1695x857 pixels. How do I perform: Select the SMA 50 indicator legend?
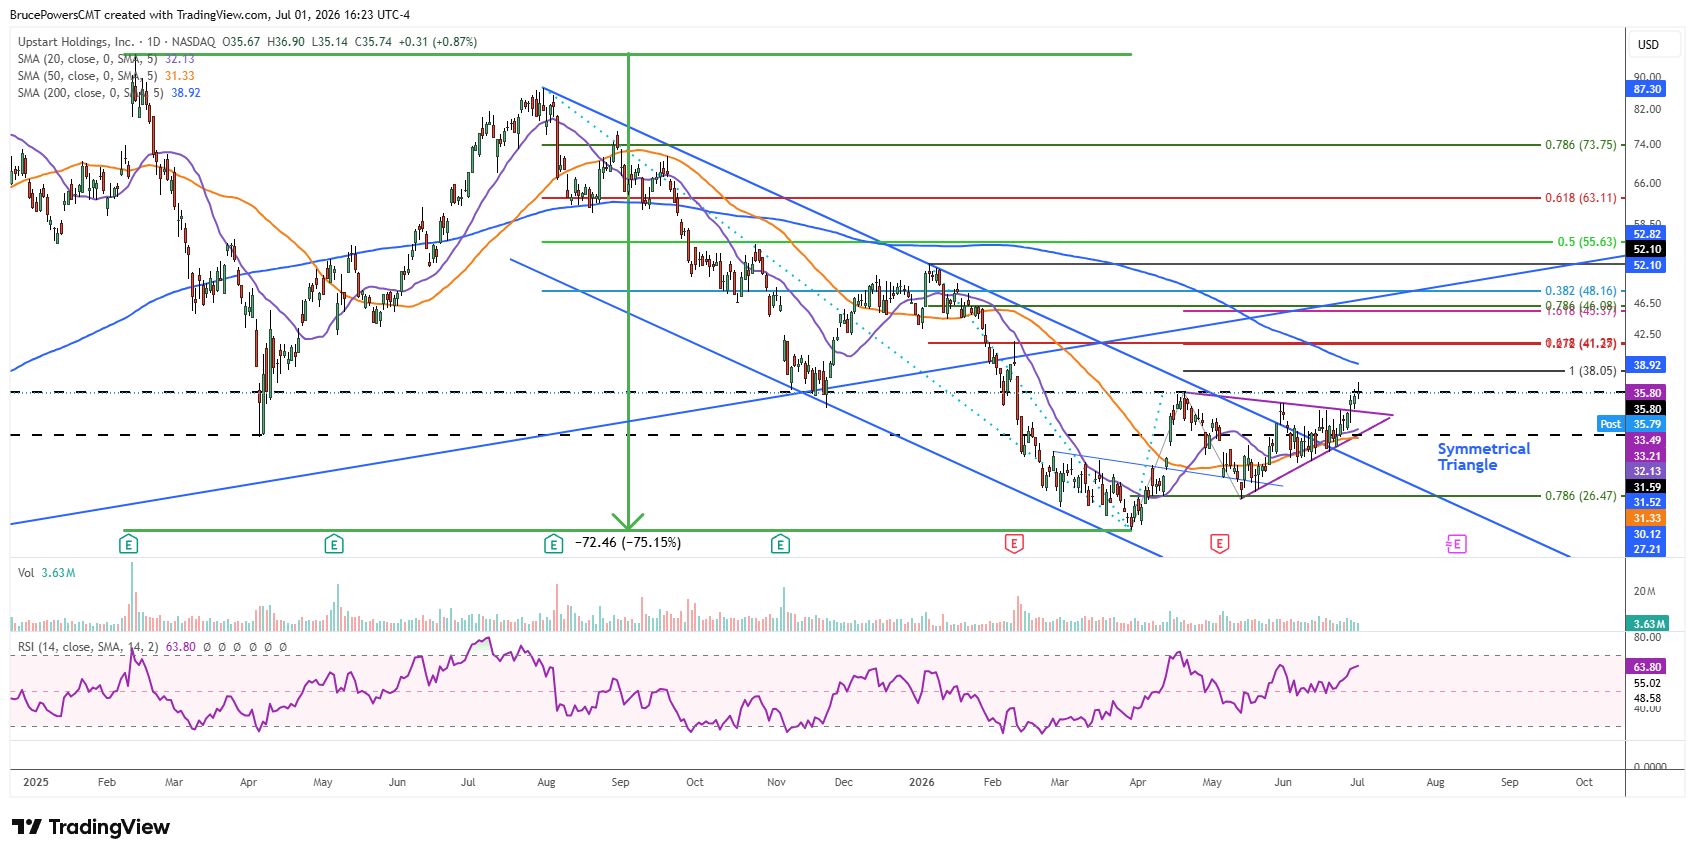click(x=106, y=76)
